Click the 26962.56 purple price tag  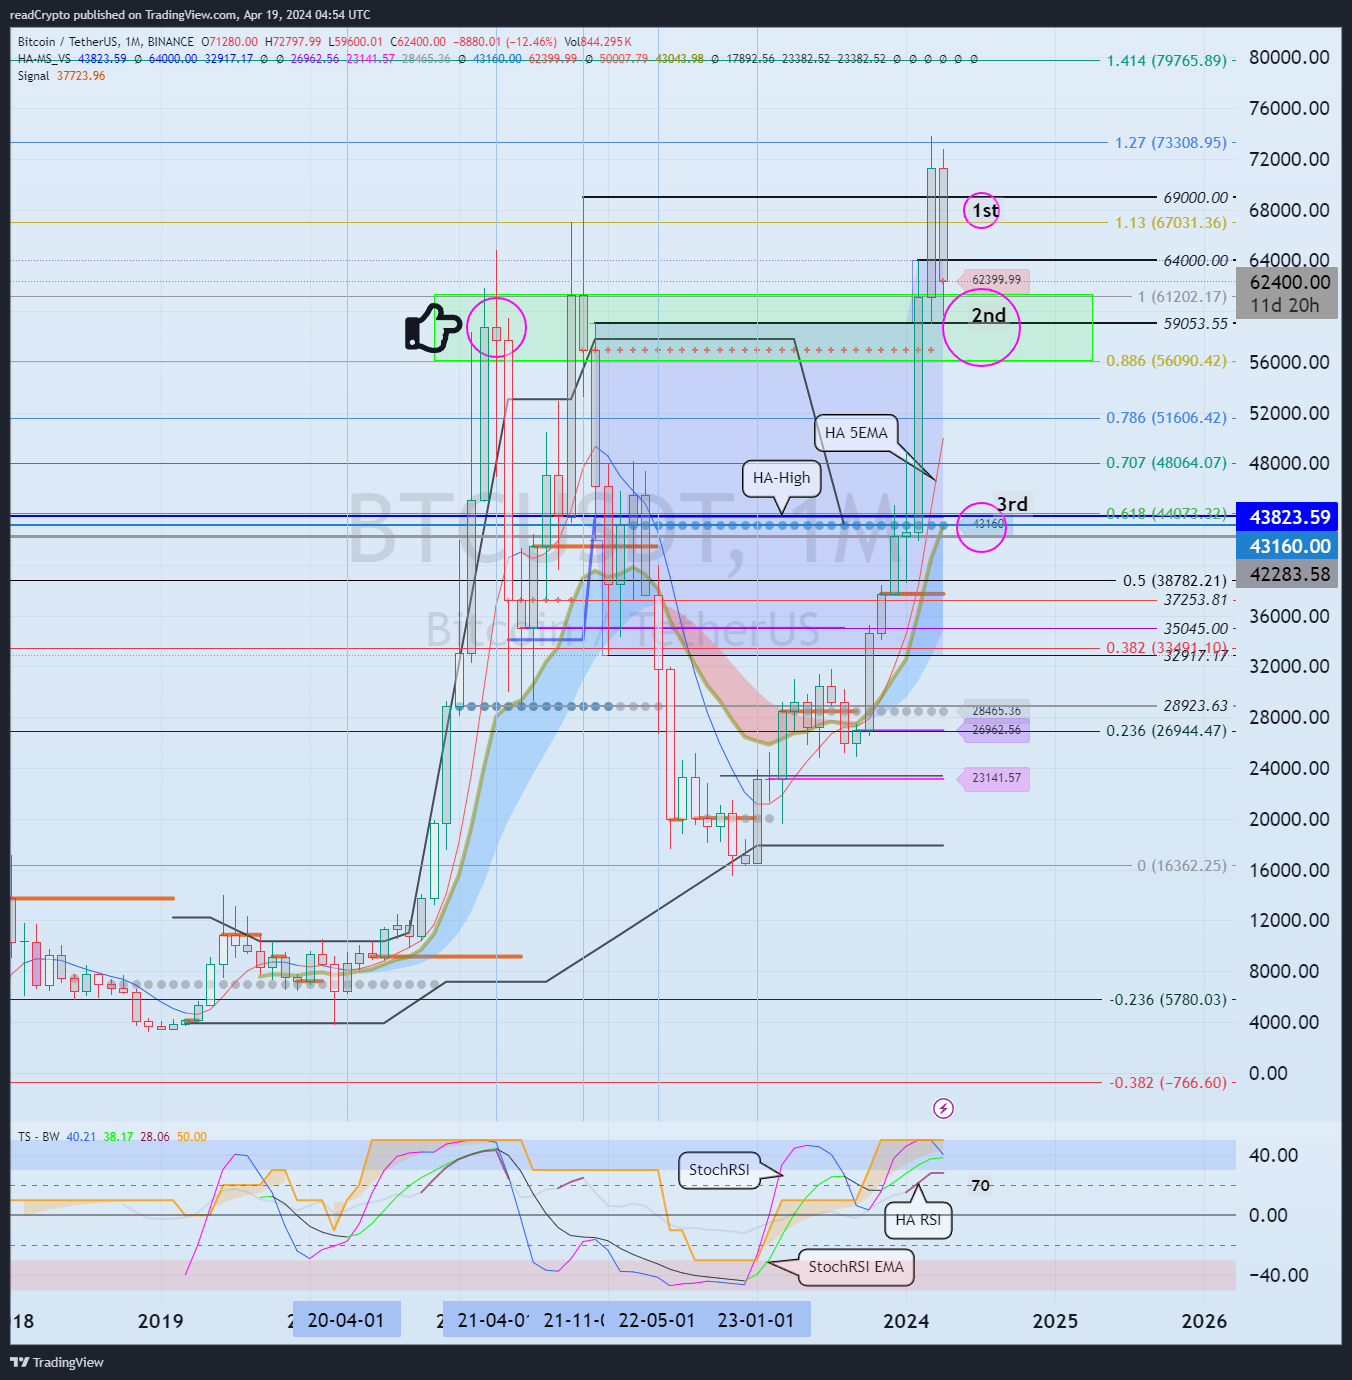tap(994, 730)
